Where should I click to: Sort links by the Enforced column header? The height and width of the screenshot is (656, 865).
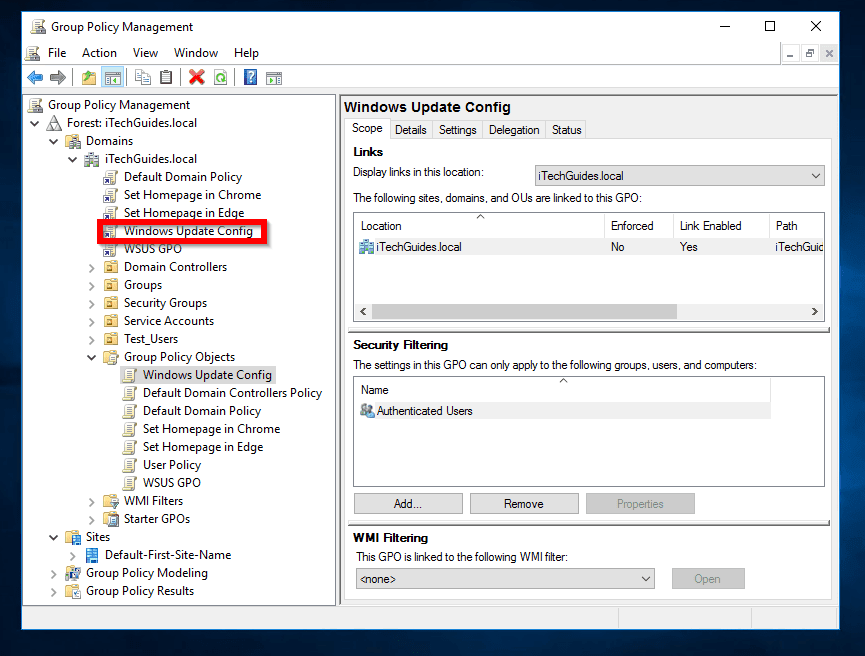tap(639, 226)
